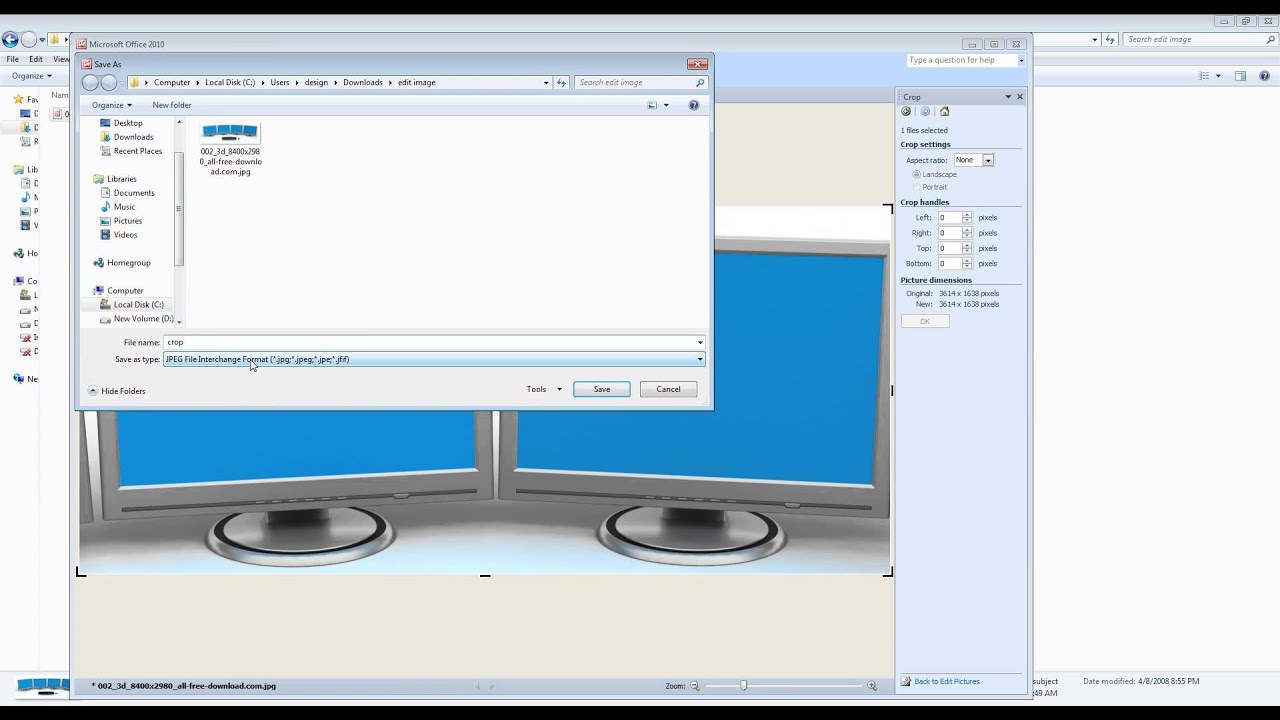
Task: Open the Tools dropdown
Action: [x=545, y=389]
